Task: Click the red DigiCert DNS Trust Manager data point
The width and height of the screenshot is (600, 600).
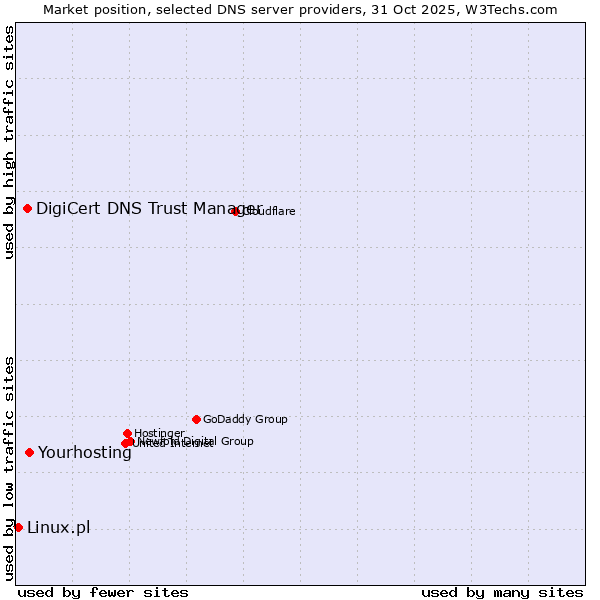Action: (x=27, y=208)
